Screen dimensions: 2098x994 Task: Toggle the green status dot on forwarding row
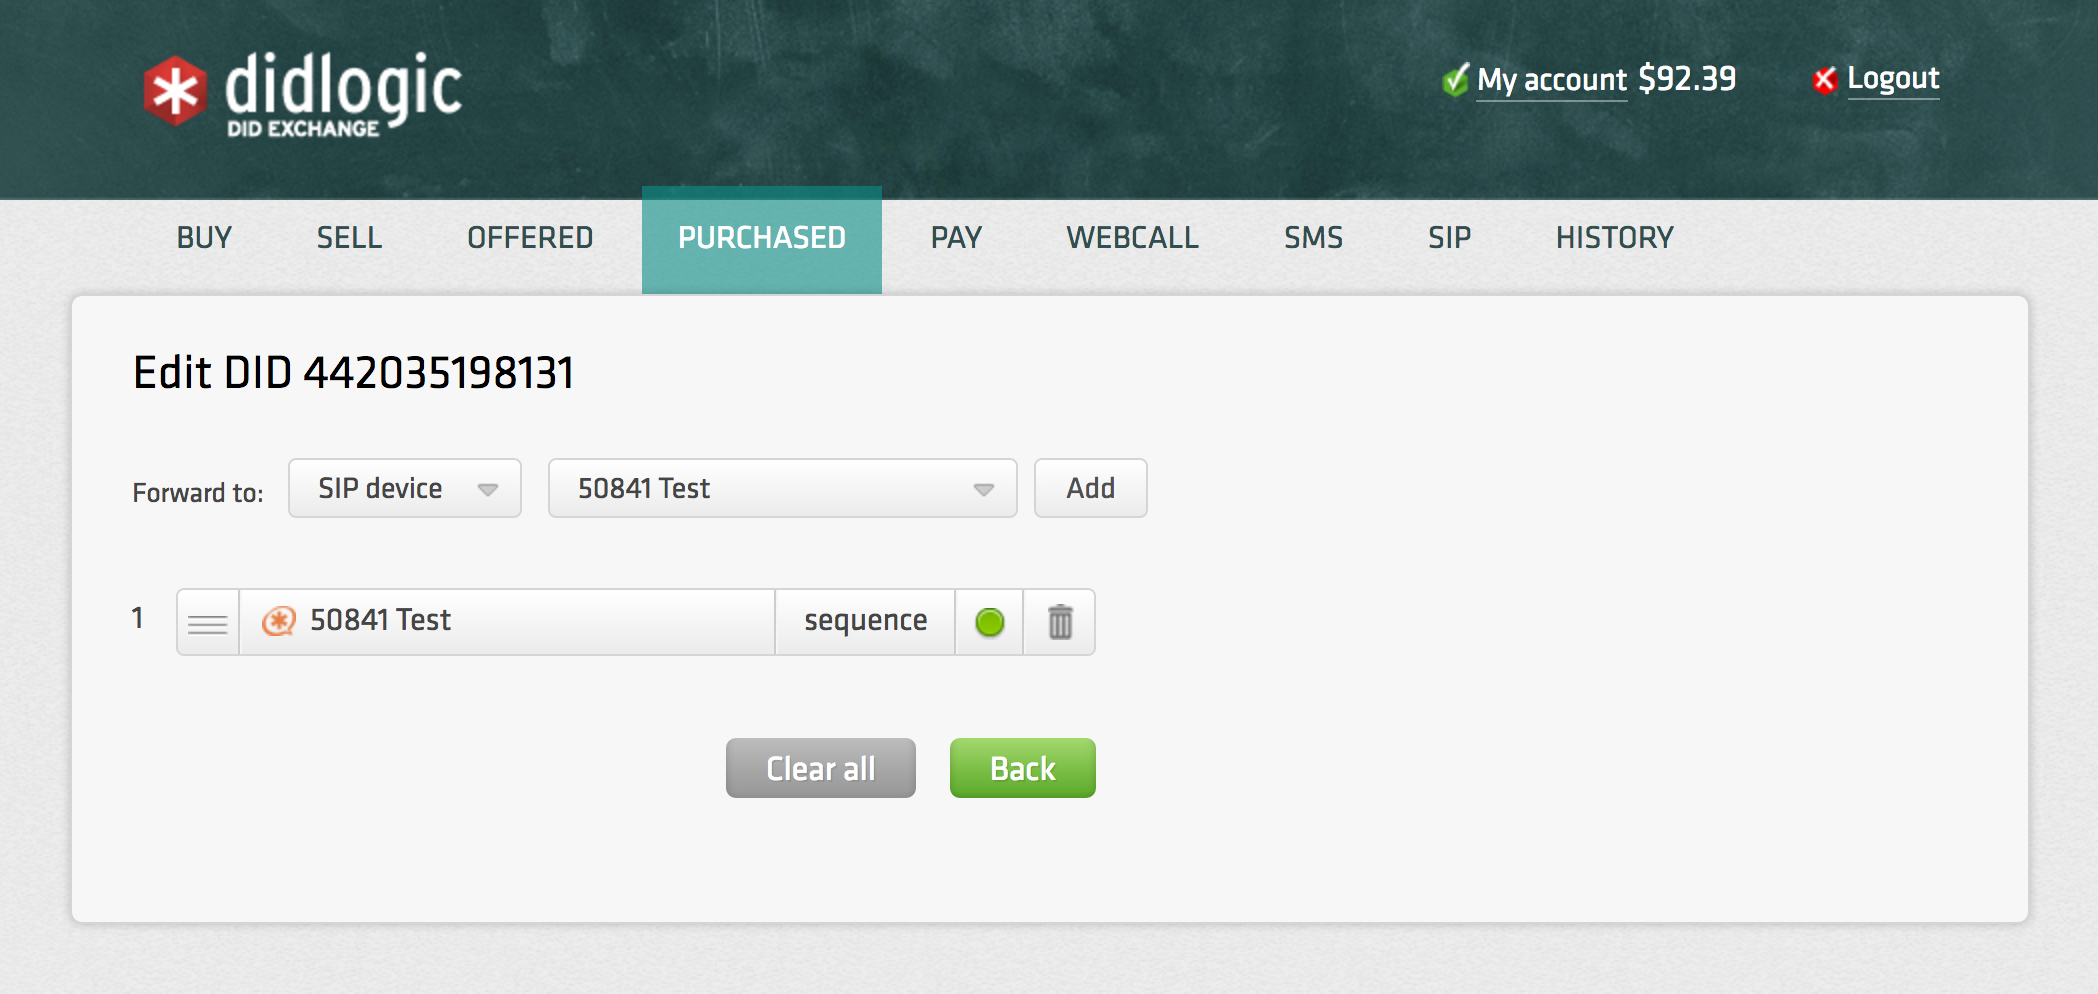click(989, 620)
